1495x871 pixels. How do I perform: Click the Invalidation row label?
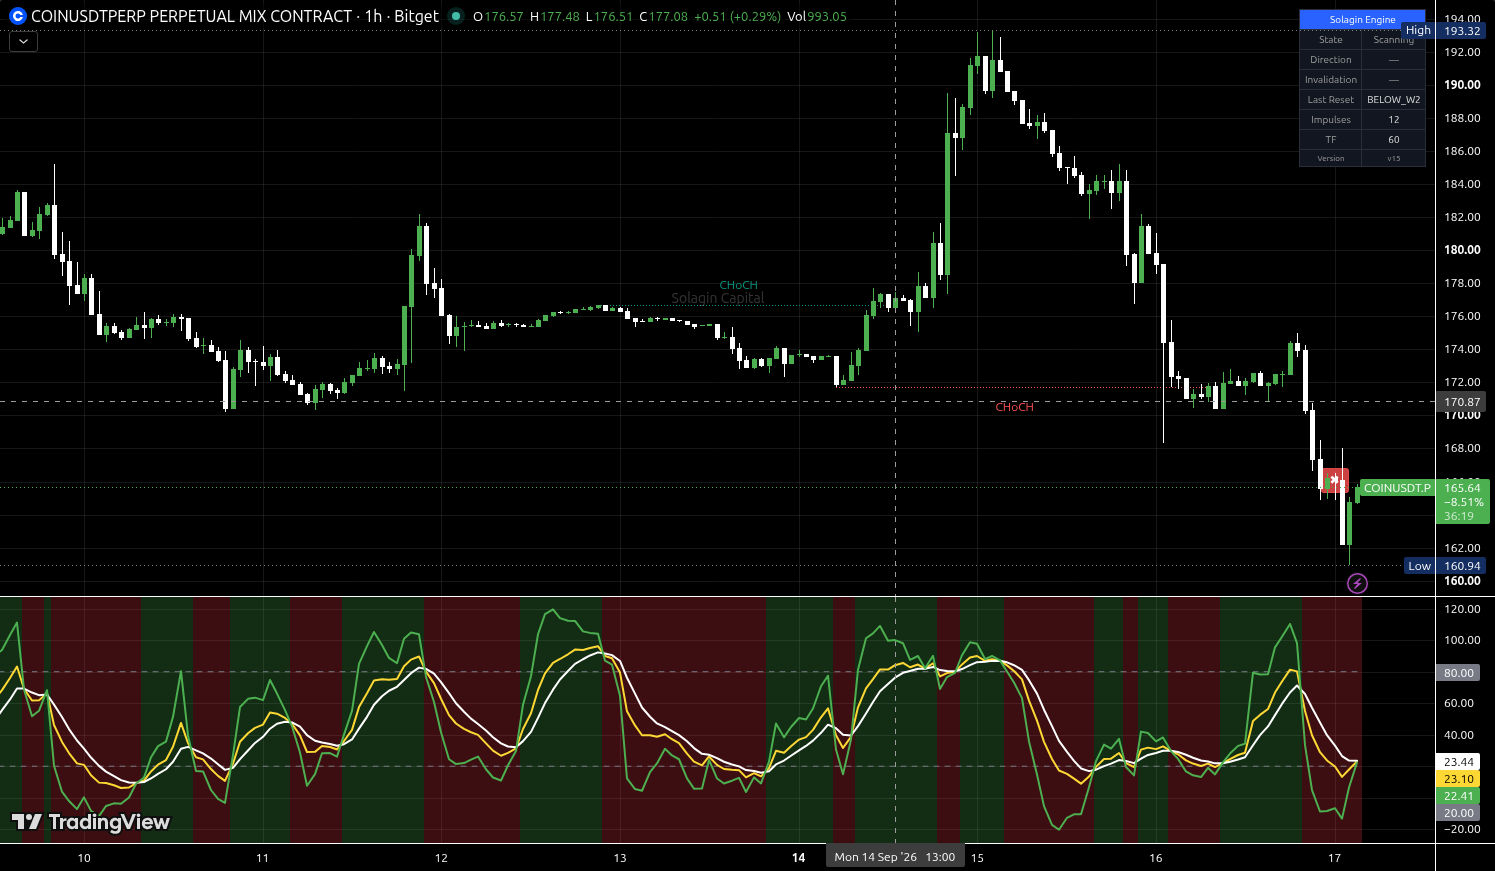[x=1330, y=80]
